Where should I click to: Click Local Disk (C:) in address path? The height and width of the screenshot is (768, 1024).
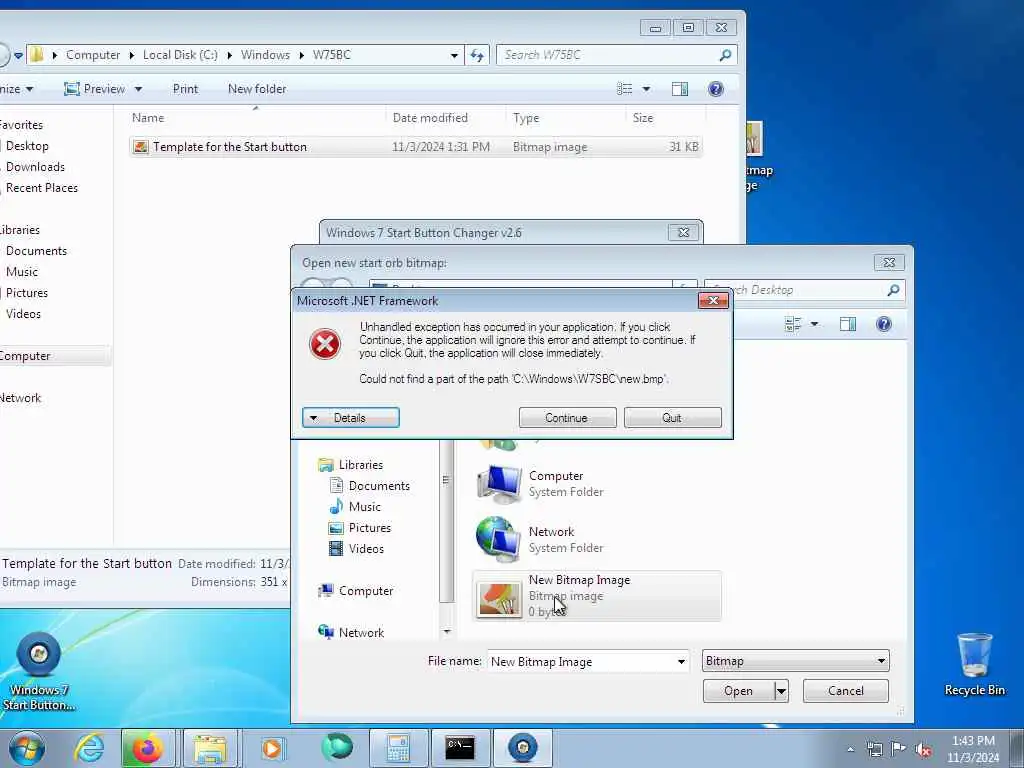tap(180, 55)
